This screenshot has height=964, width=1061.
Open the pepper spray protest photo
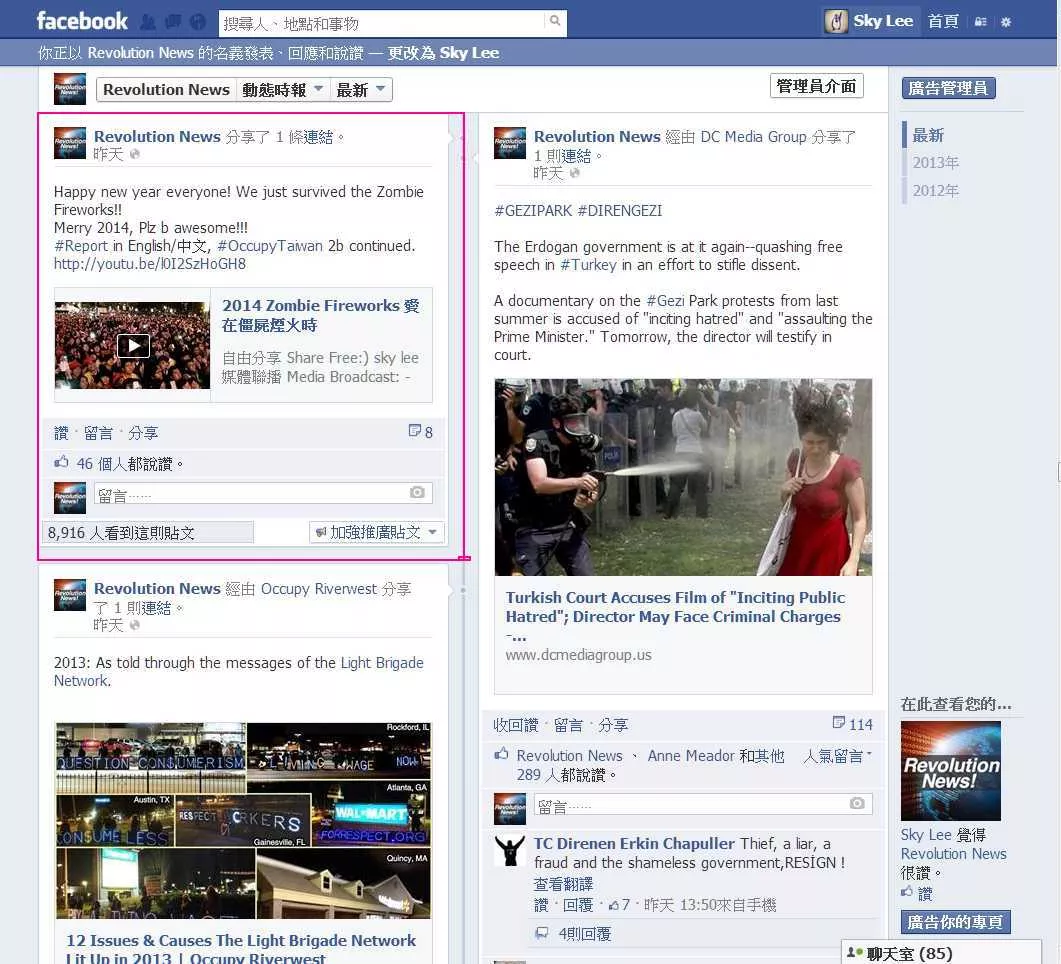683,477
